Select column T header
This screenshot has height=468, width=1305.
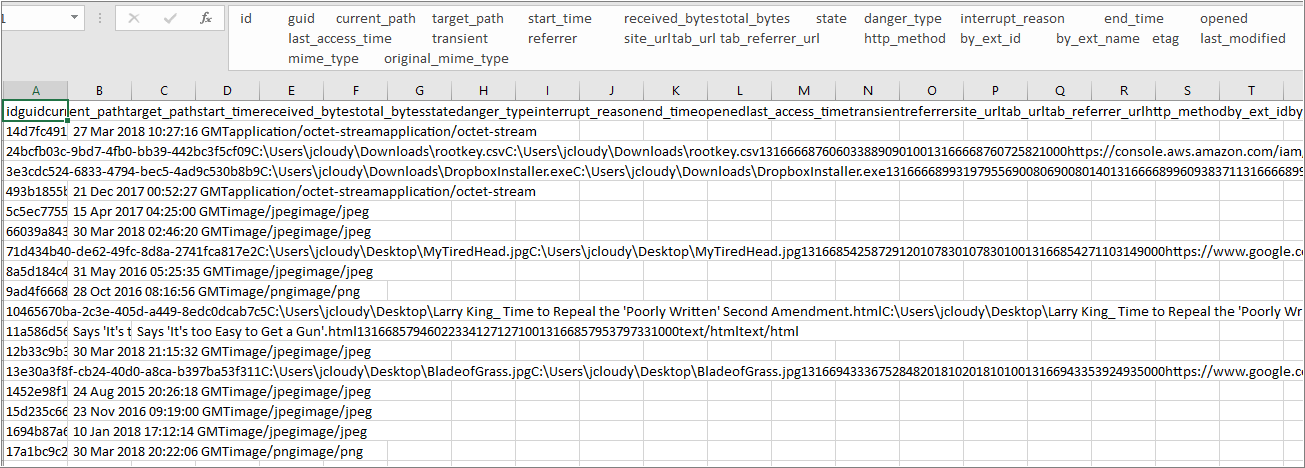pyautogui.click(x=1251, y=90)
